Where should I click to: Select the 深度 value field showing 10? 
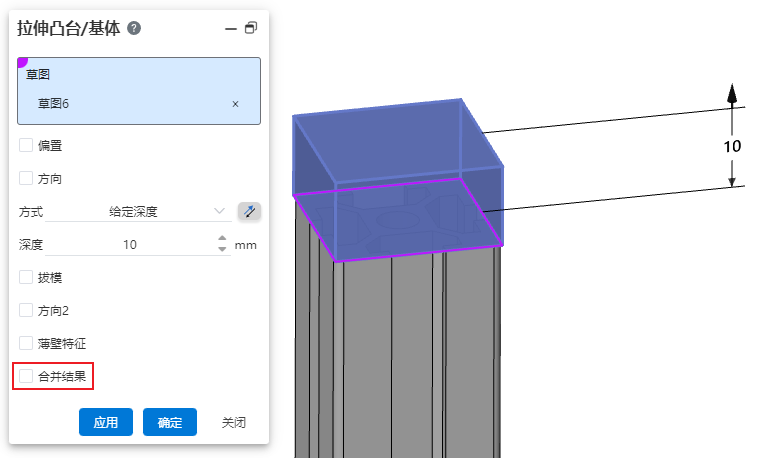tap(130, 245)
